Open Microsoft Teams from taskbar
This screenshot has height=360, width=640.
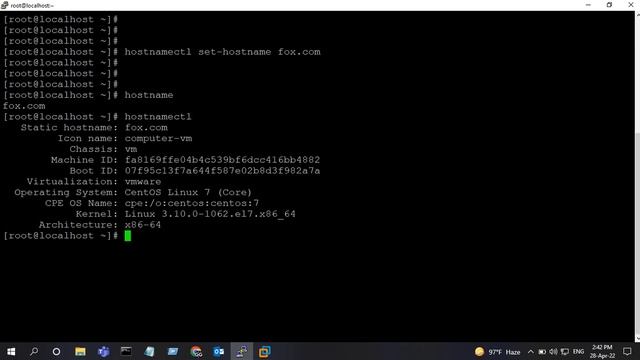tap(103, 351)
